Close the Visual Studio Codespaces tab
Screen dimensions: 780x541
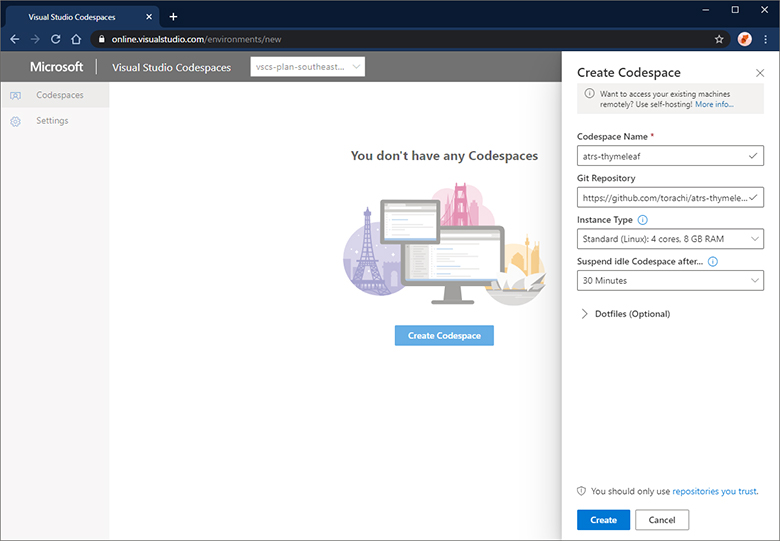tap(149, 17)
